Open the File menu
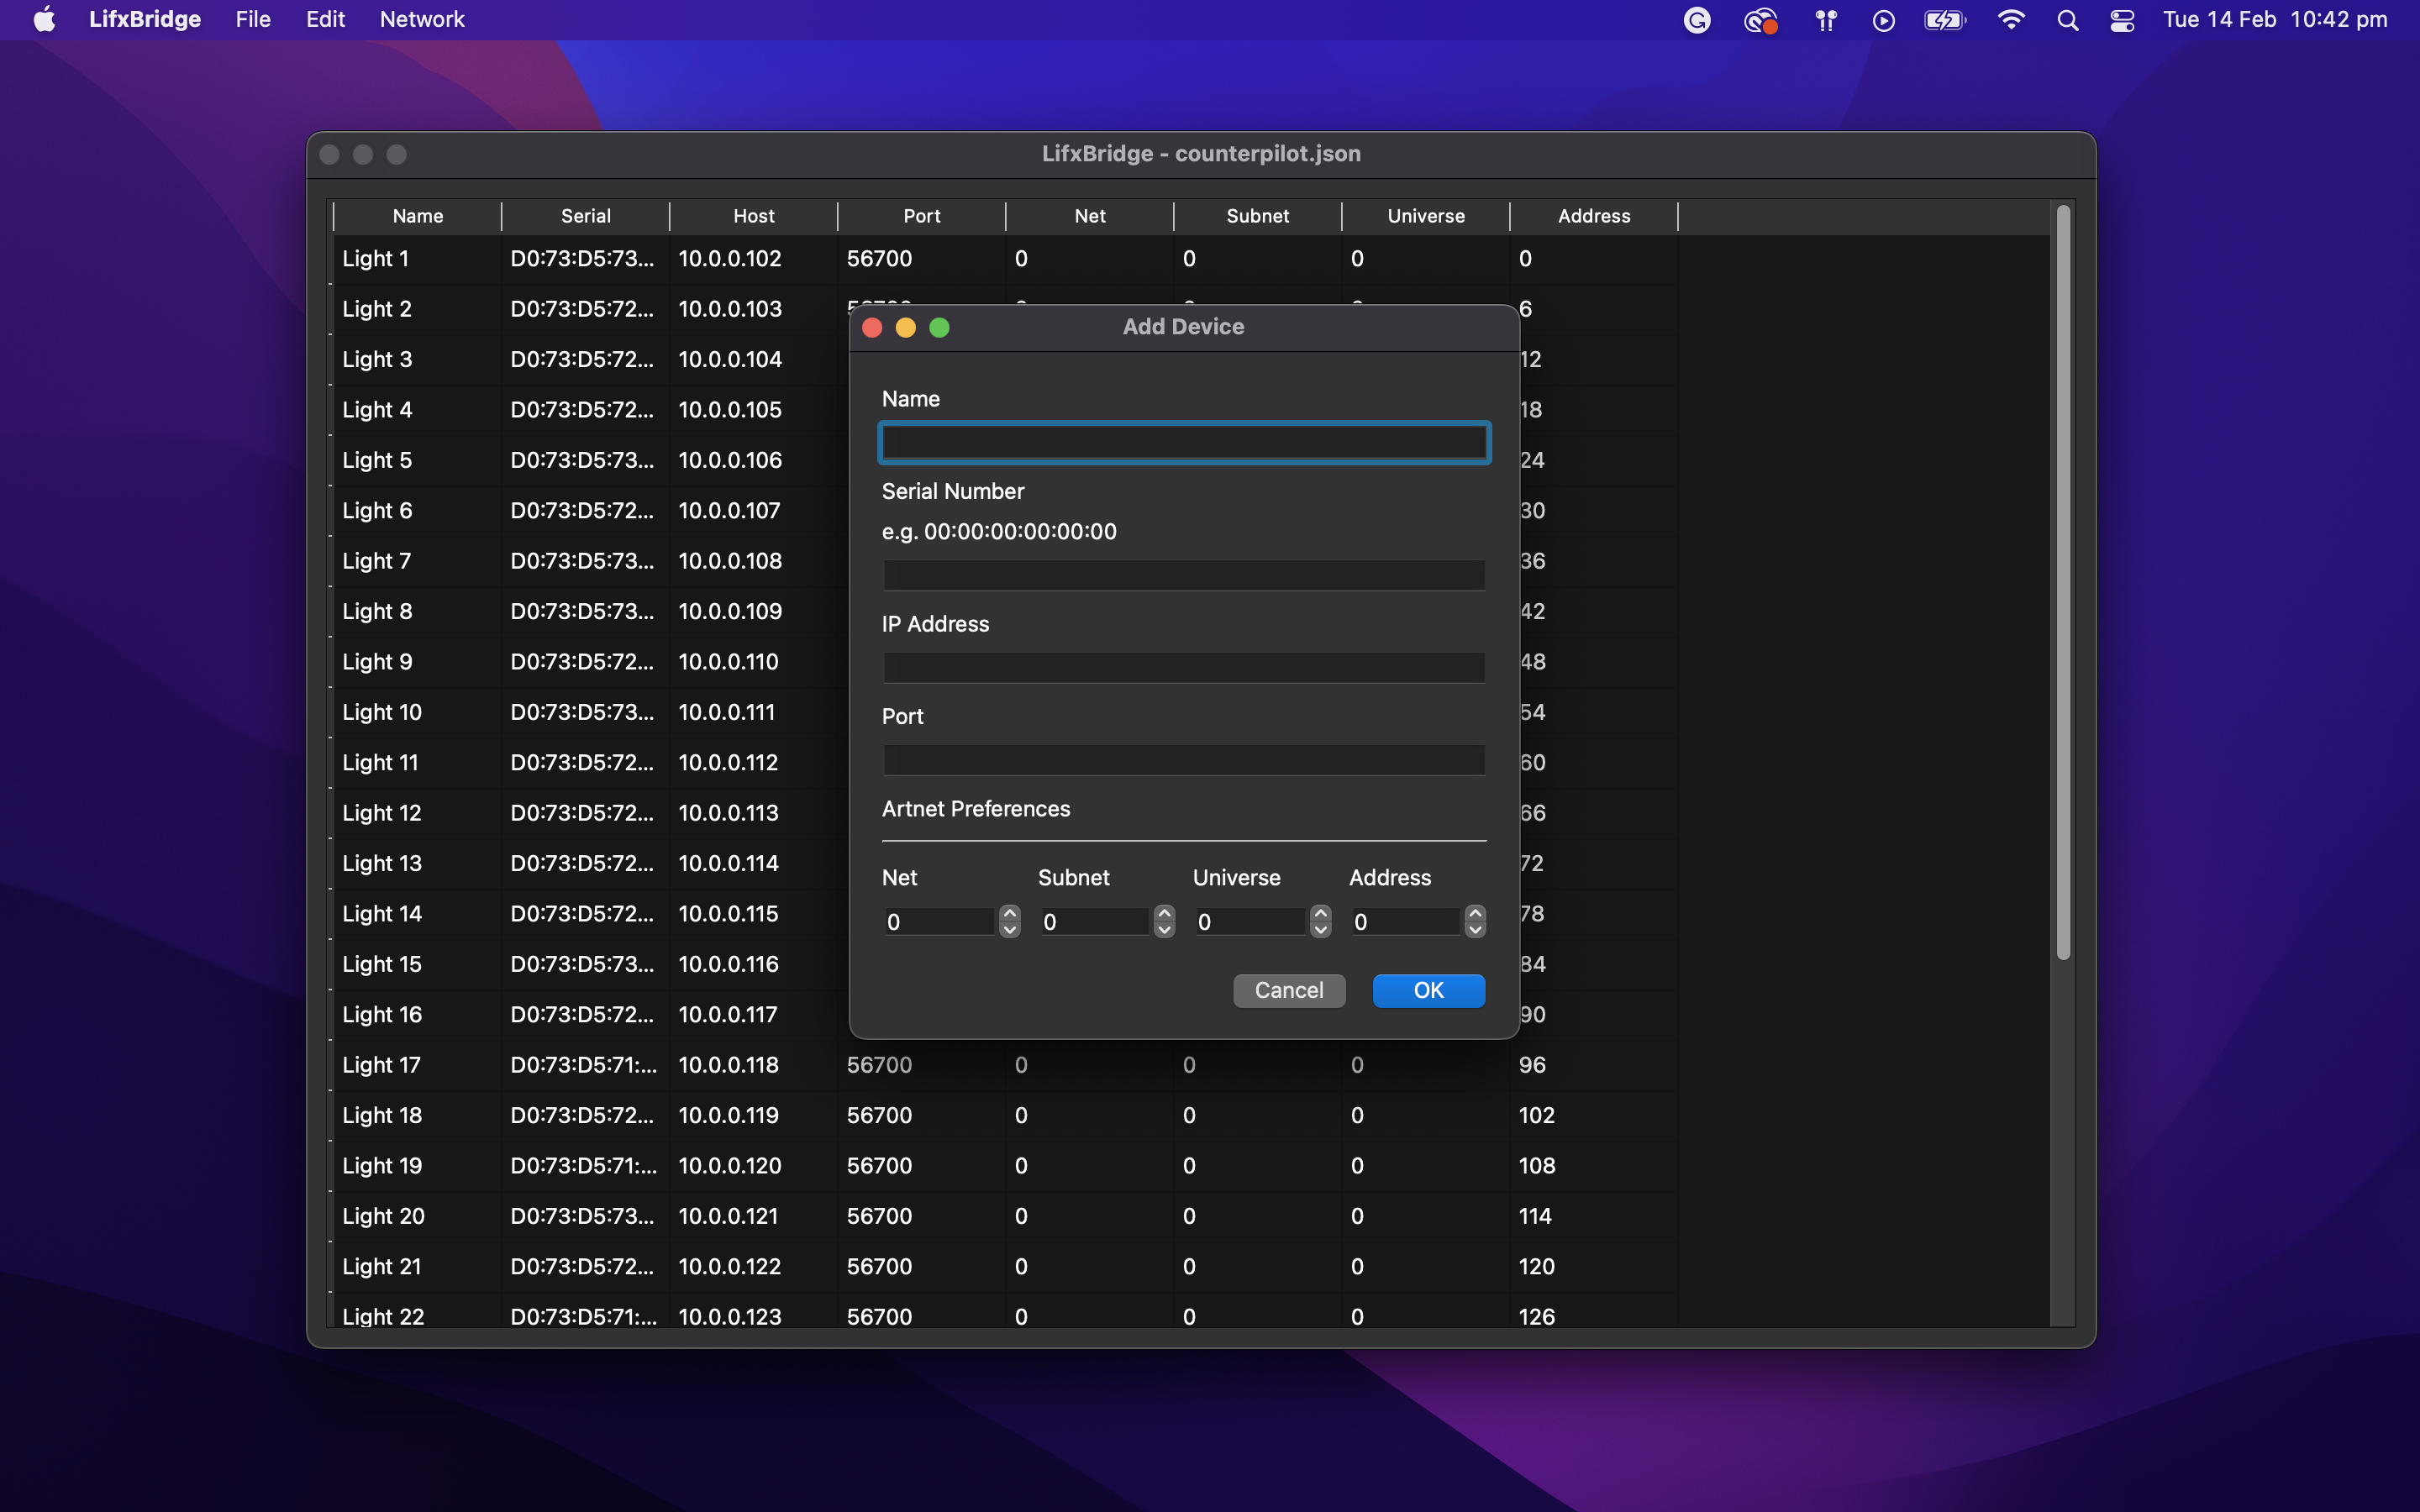This screenshot has width=2420, height=1512. 253,19
